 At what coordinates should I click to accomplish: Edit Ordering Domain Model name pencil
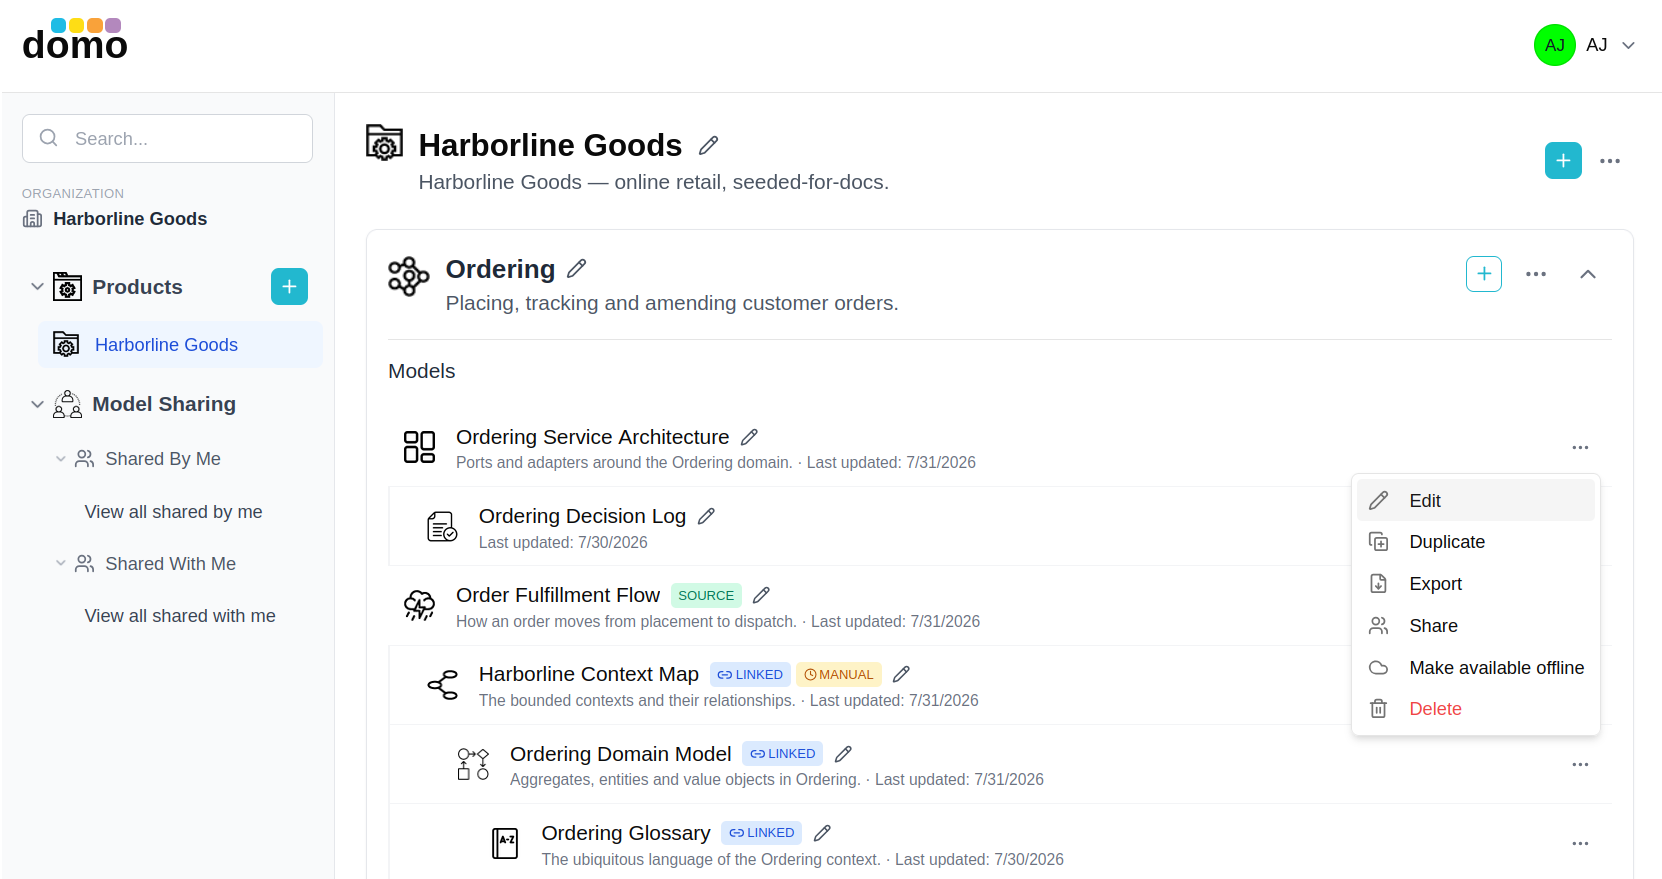click(x=843, y=754)
